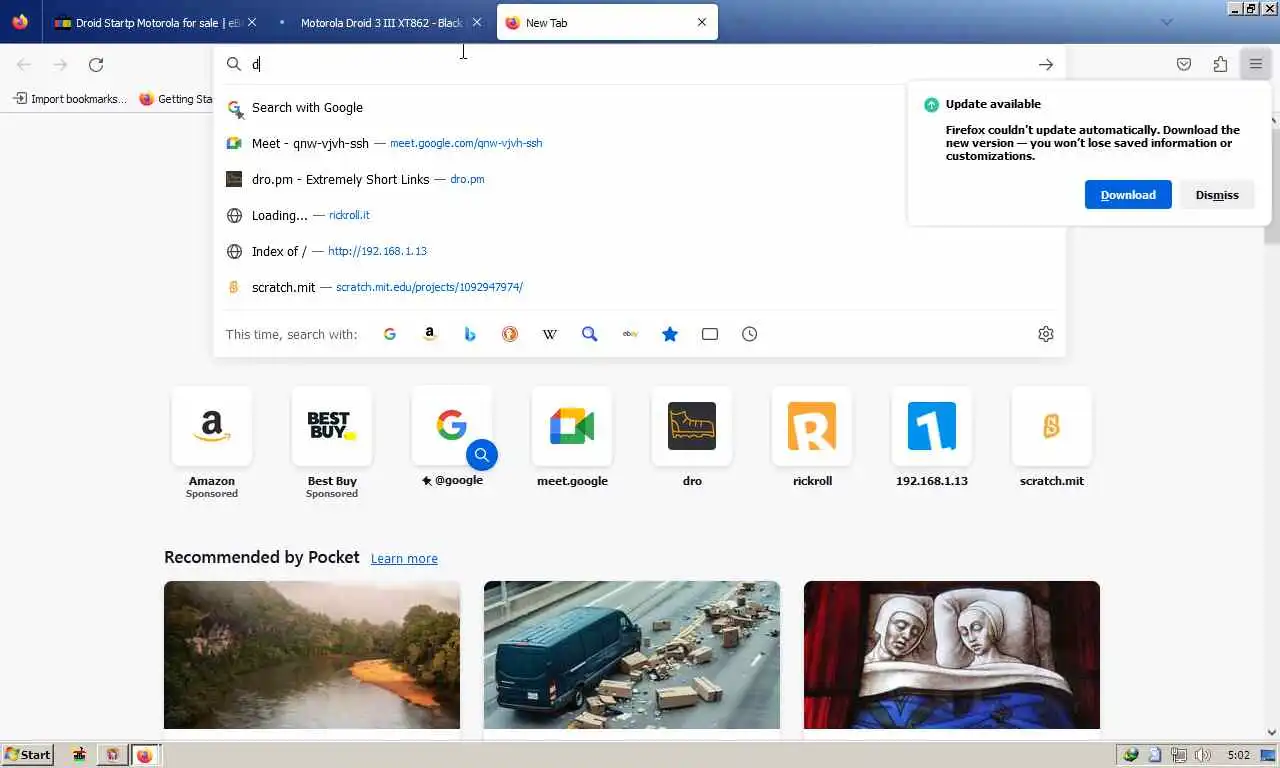The image size is (1280, 768).
Task: Choose the Loading rickroll.it suggestion
Action: point(639,215)
